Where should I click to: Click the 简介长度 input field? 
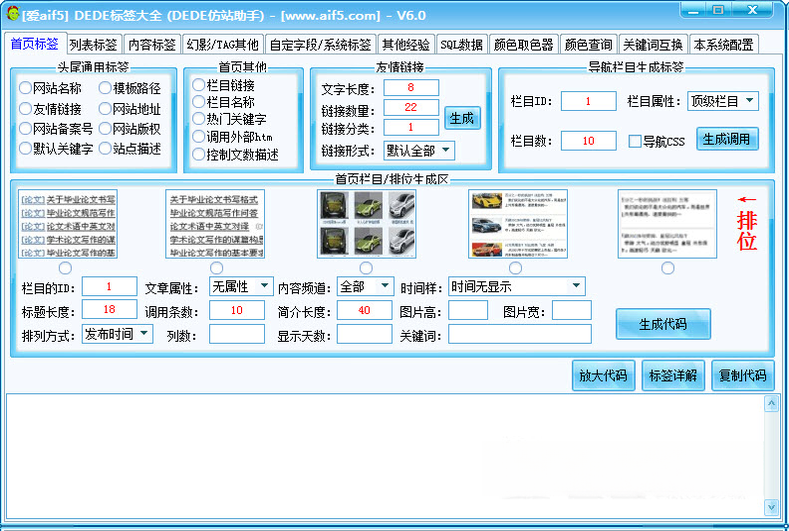(x=365, y=310)
